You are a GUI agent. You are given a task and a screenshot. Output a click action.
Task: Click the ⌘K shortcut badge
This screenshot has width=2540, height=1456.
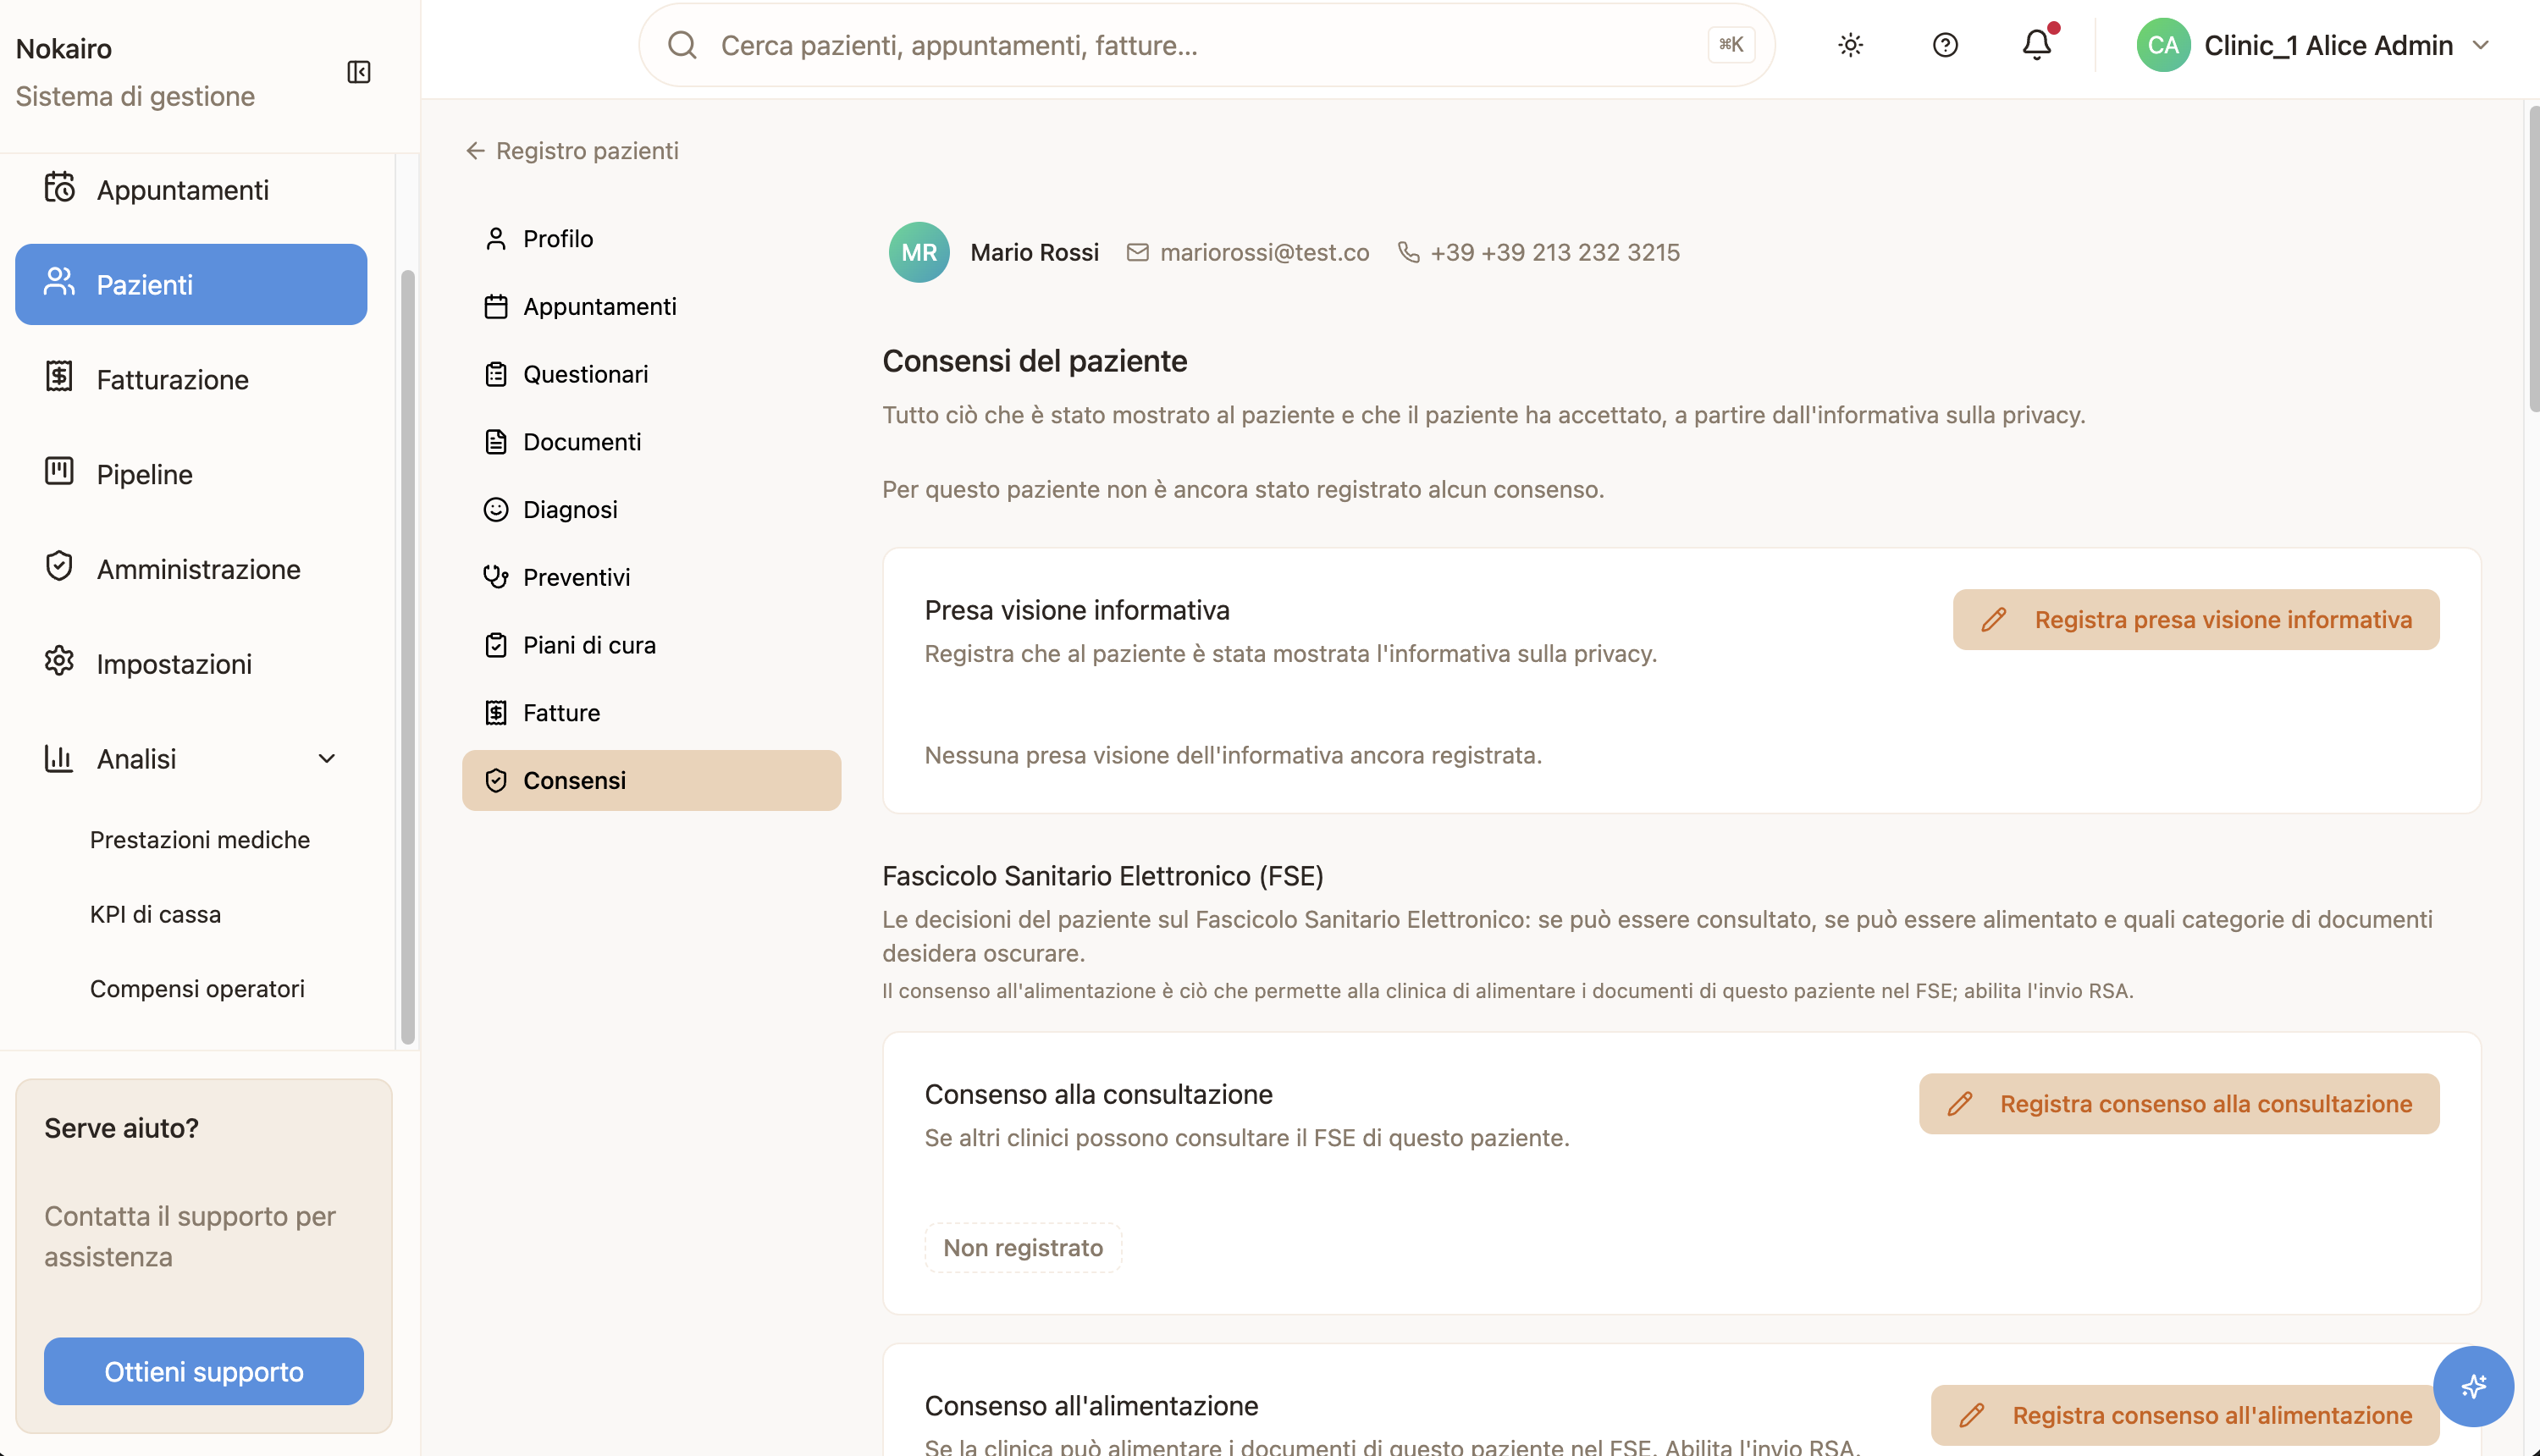[x=1731, y=45]
